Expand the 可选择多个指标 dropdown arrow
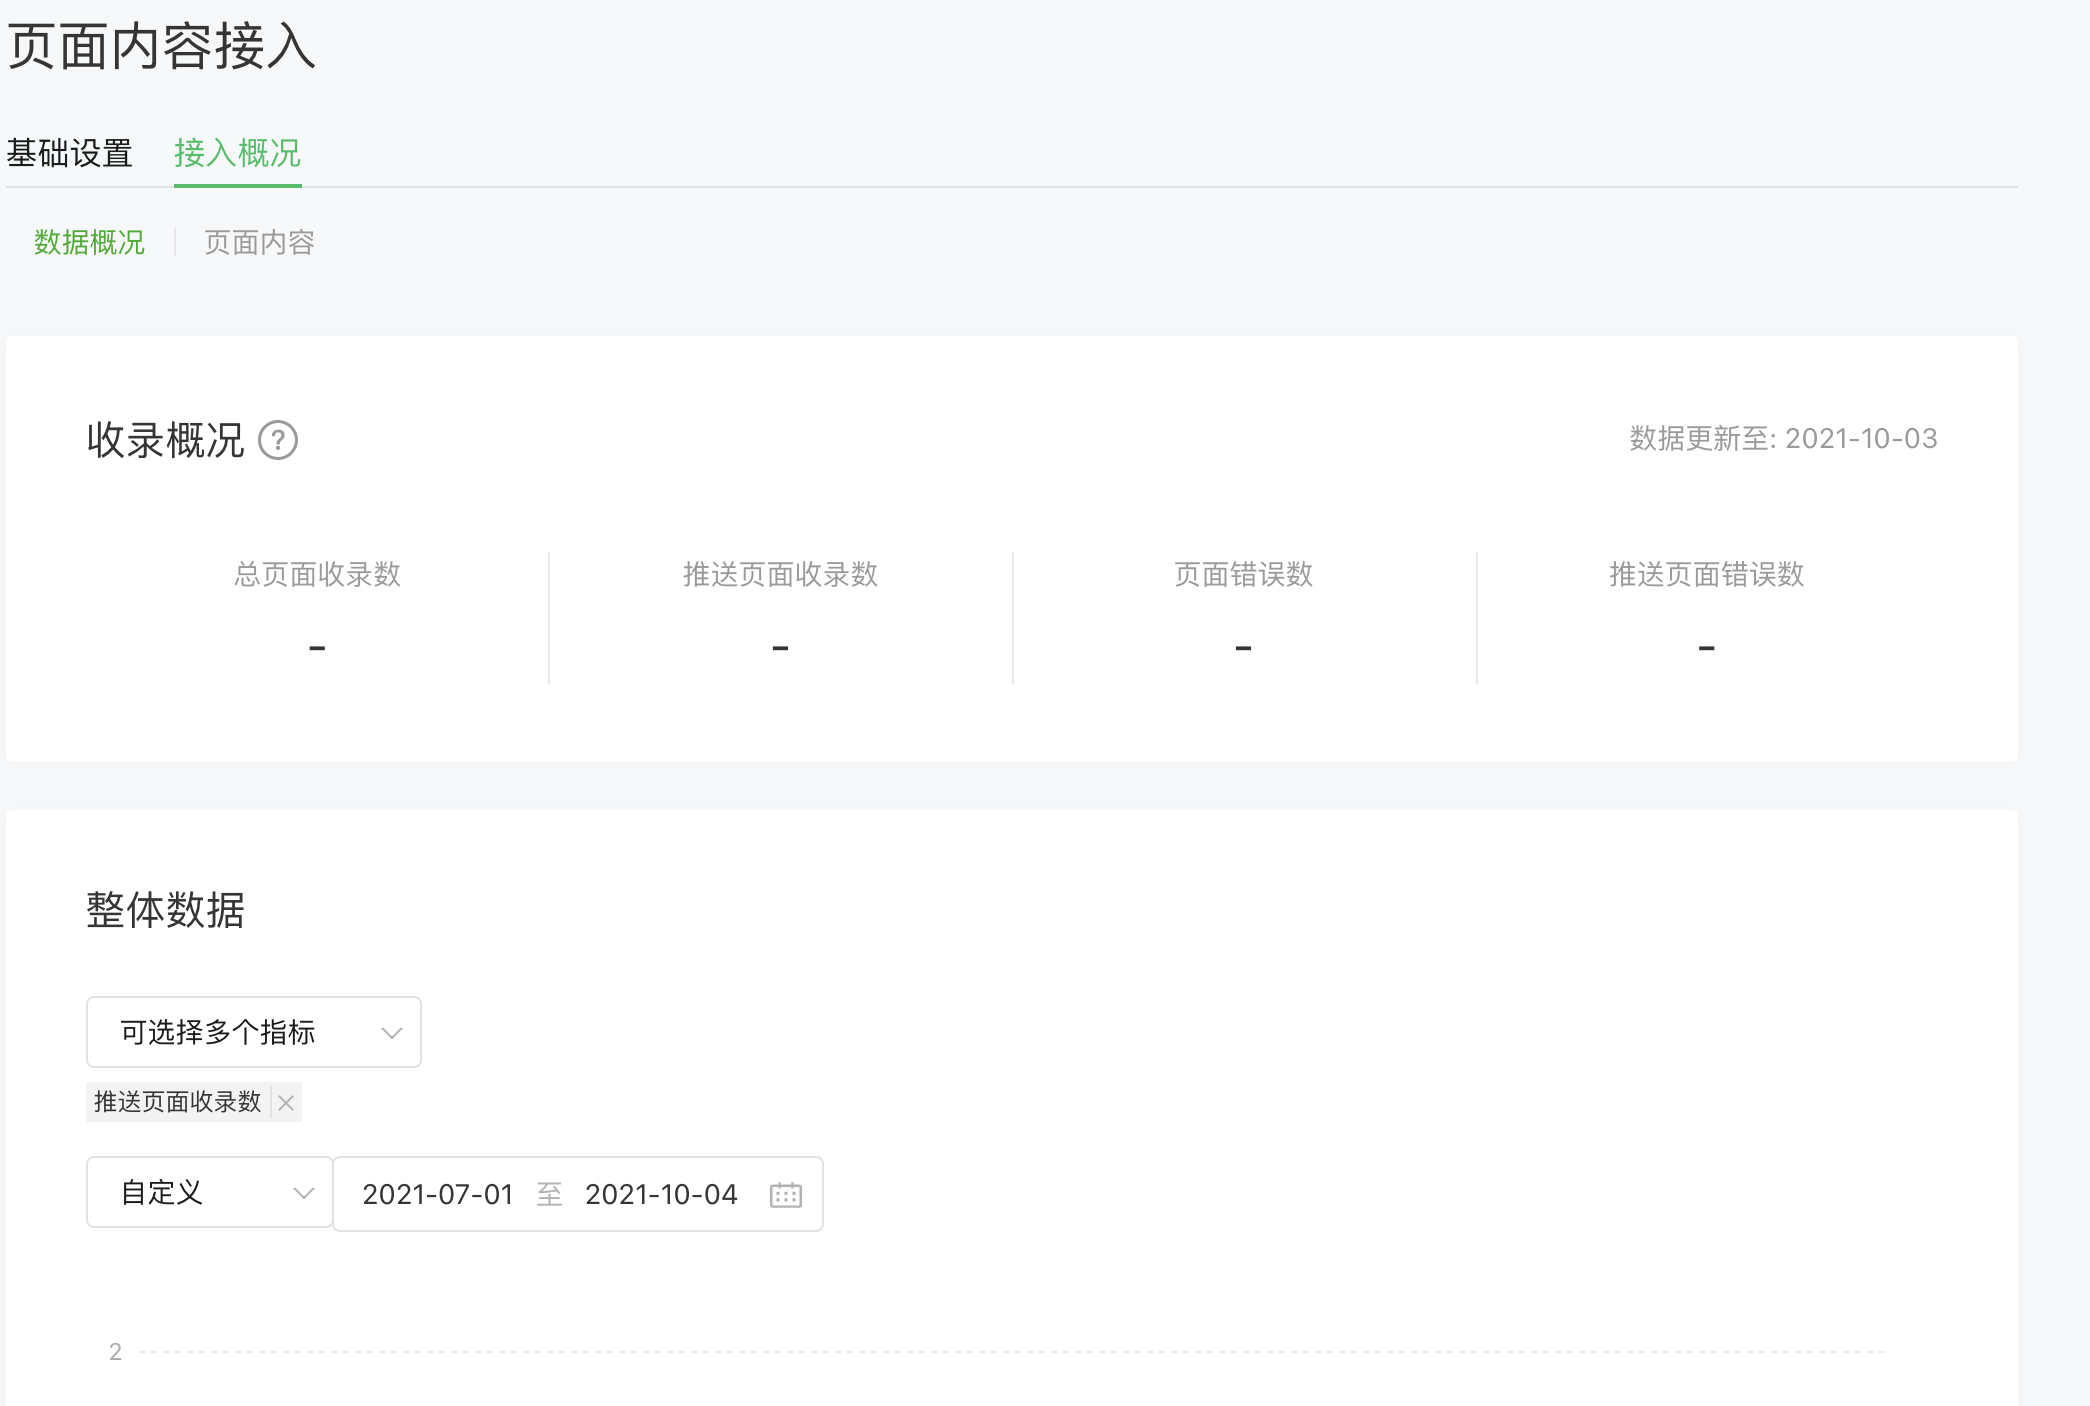Viewport: 2090px width, 1406px height. coord(391,1032)
